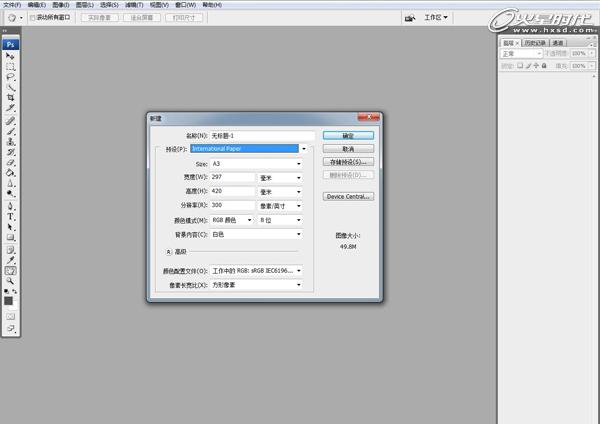Click the 名称 field containing 无标题-1
This screenshot has width=600, height=424.
262,135
